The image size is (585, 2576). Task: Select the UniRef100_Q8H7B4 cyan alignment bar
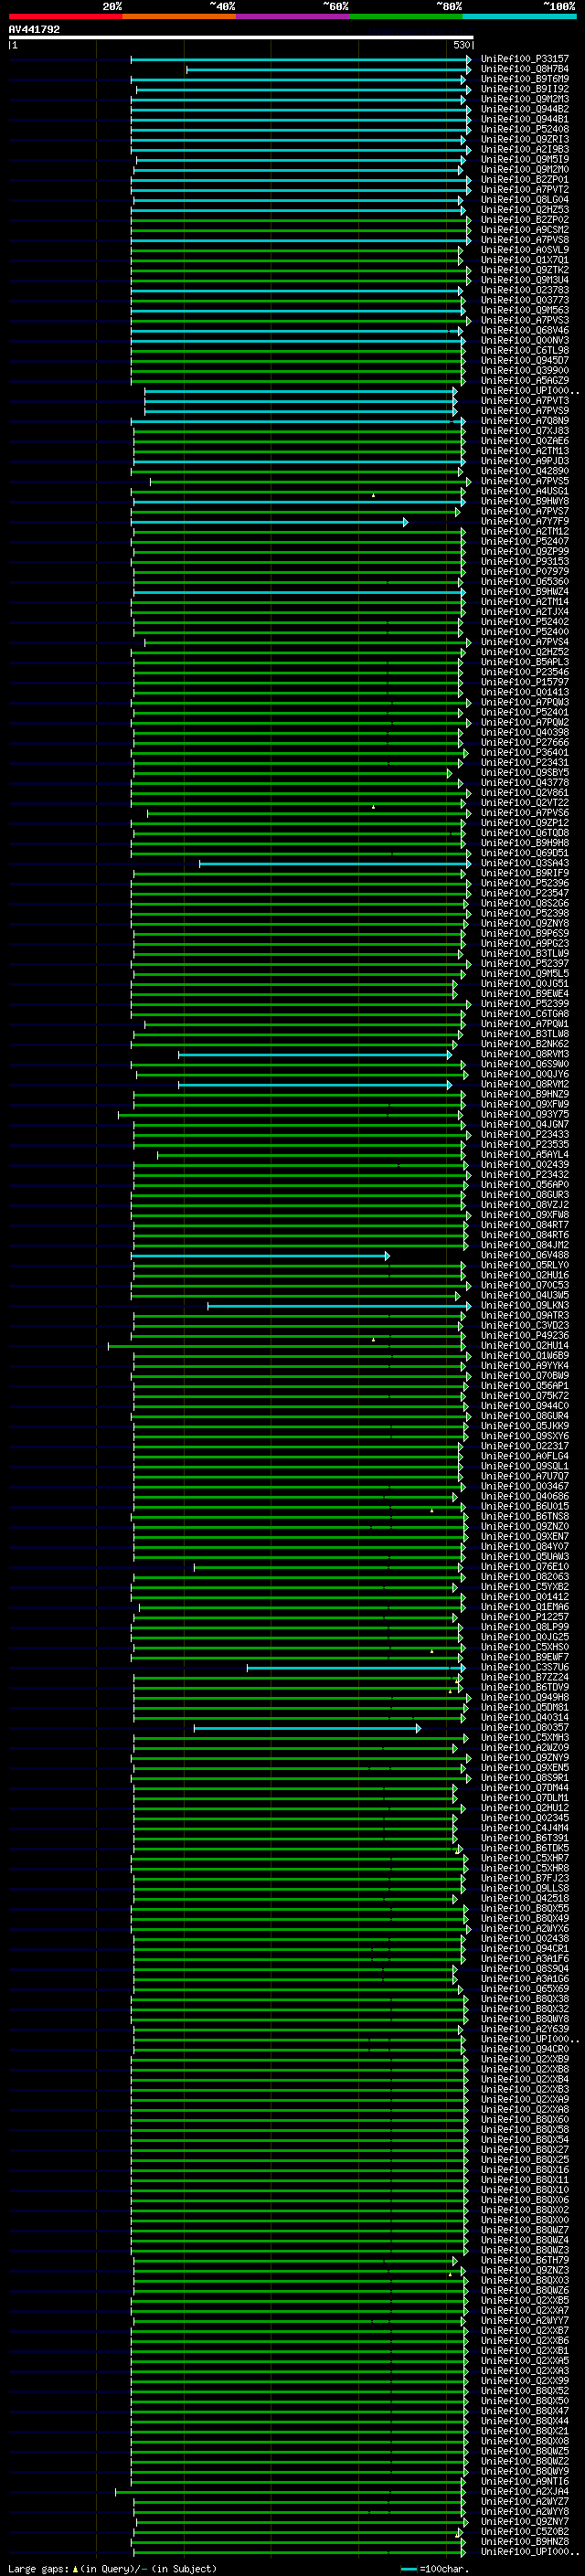328,69
